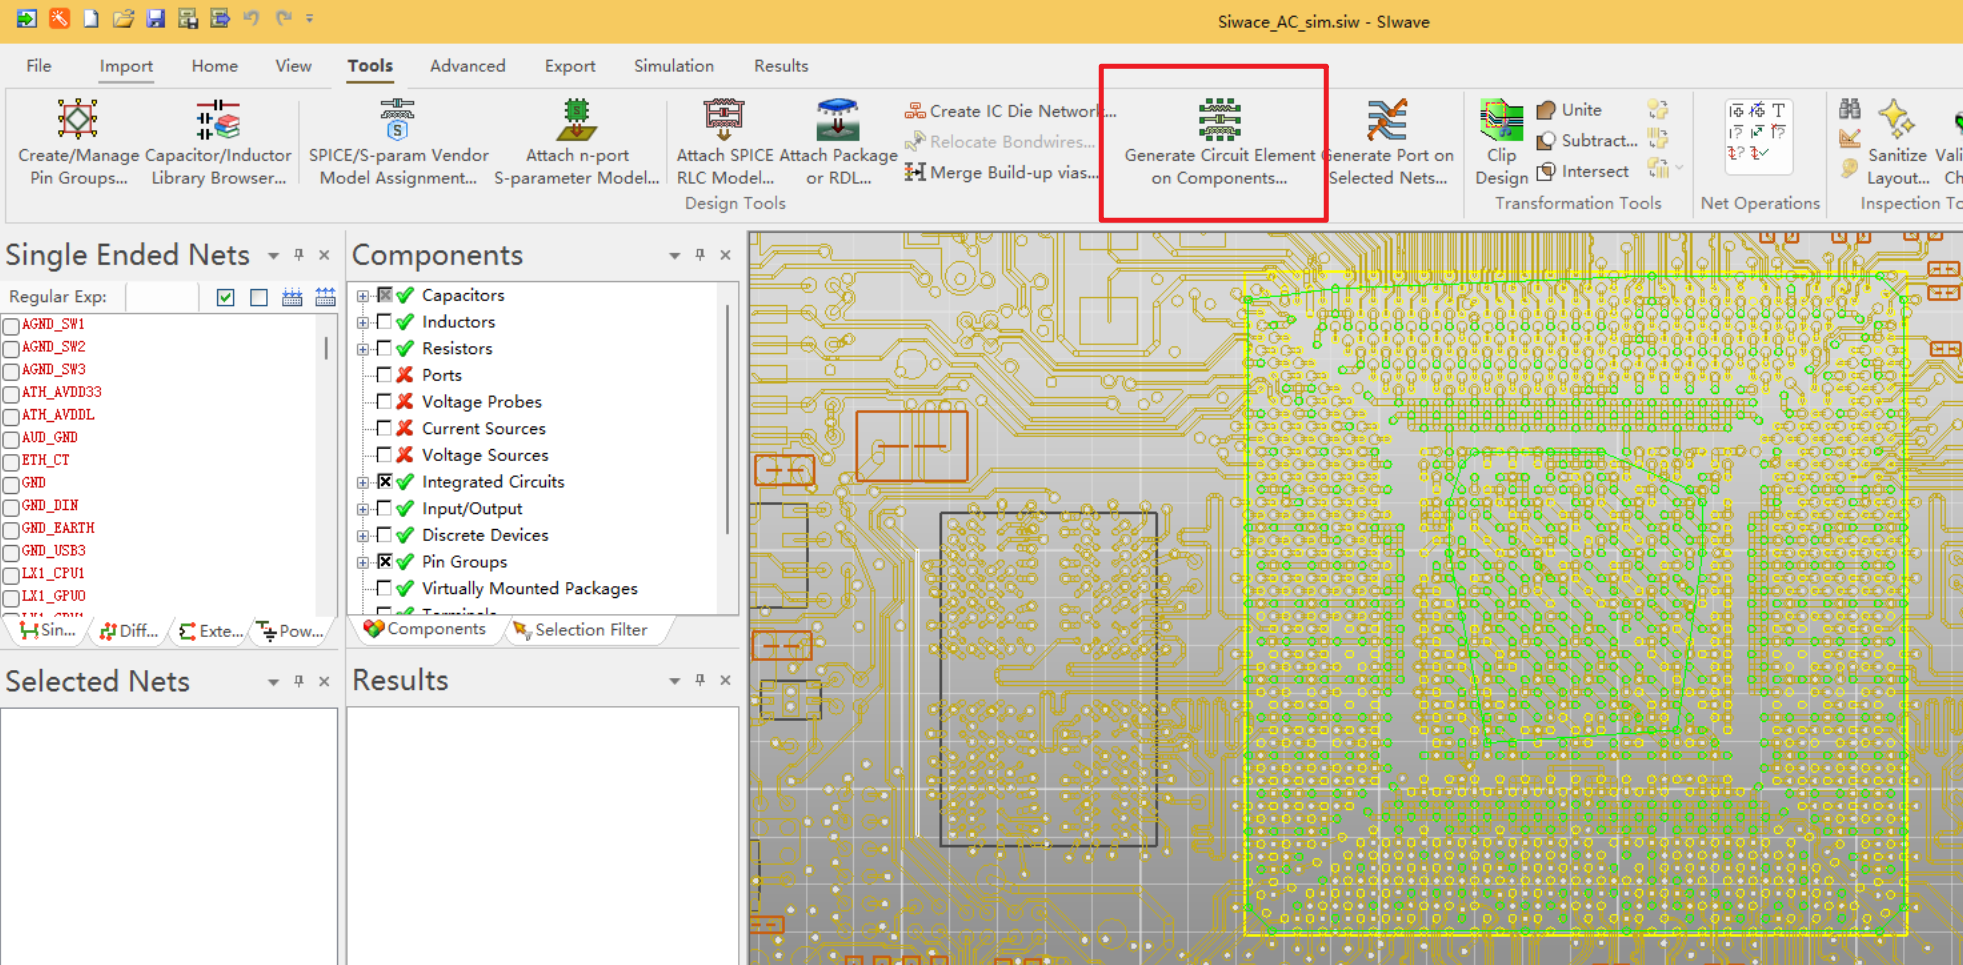Click the Unite transformation button
This screenshot has width=1963, height=965.
pos(1569,110)
